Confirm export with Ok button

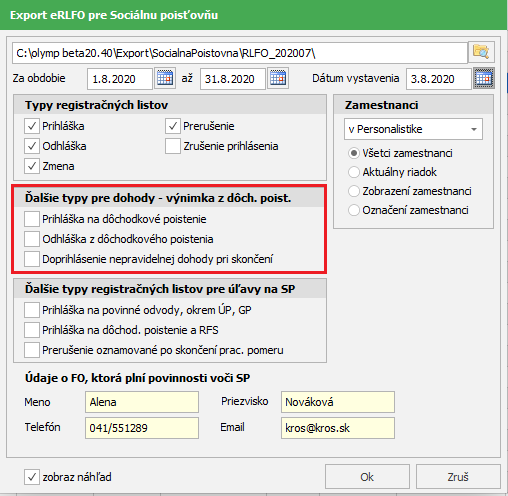[367, 477]
